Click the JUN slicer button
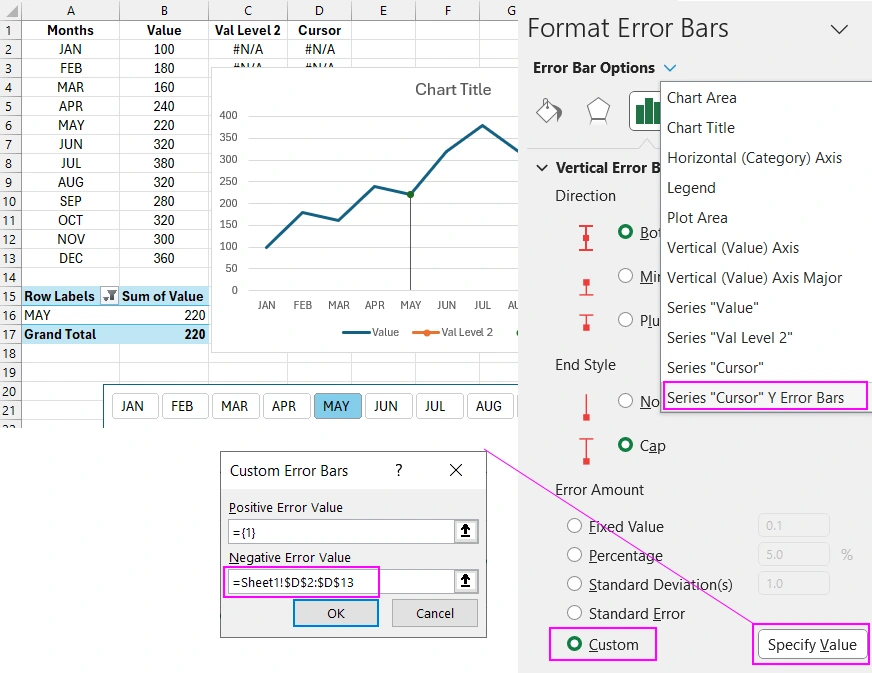 click(386, 406)
